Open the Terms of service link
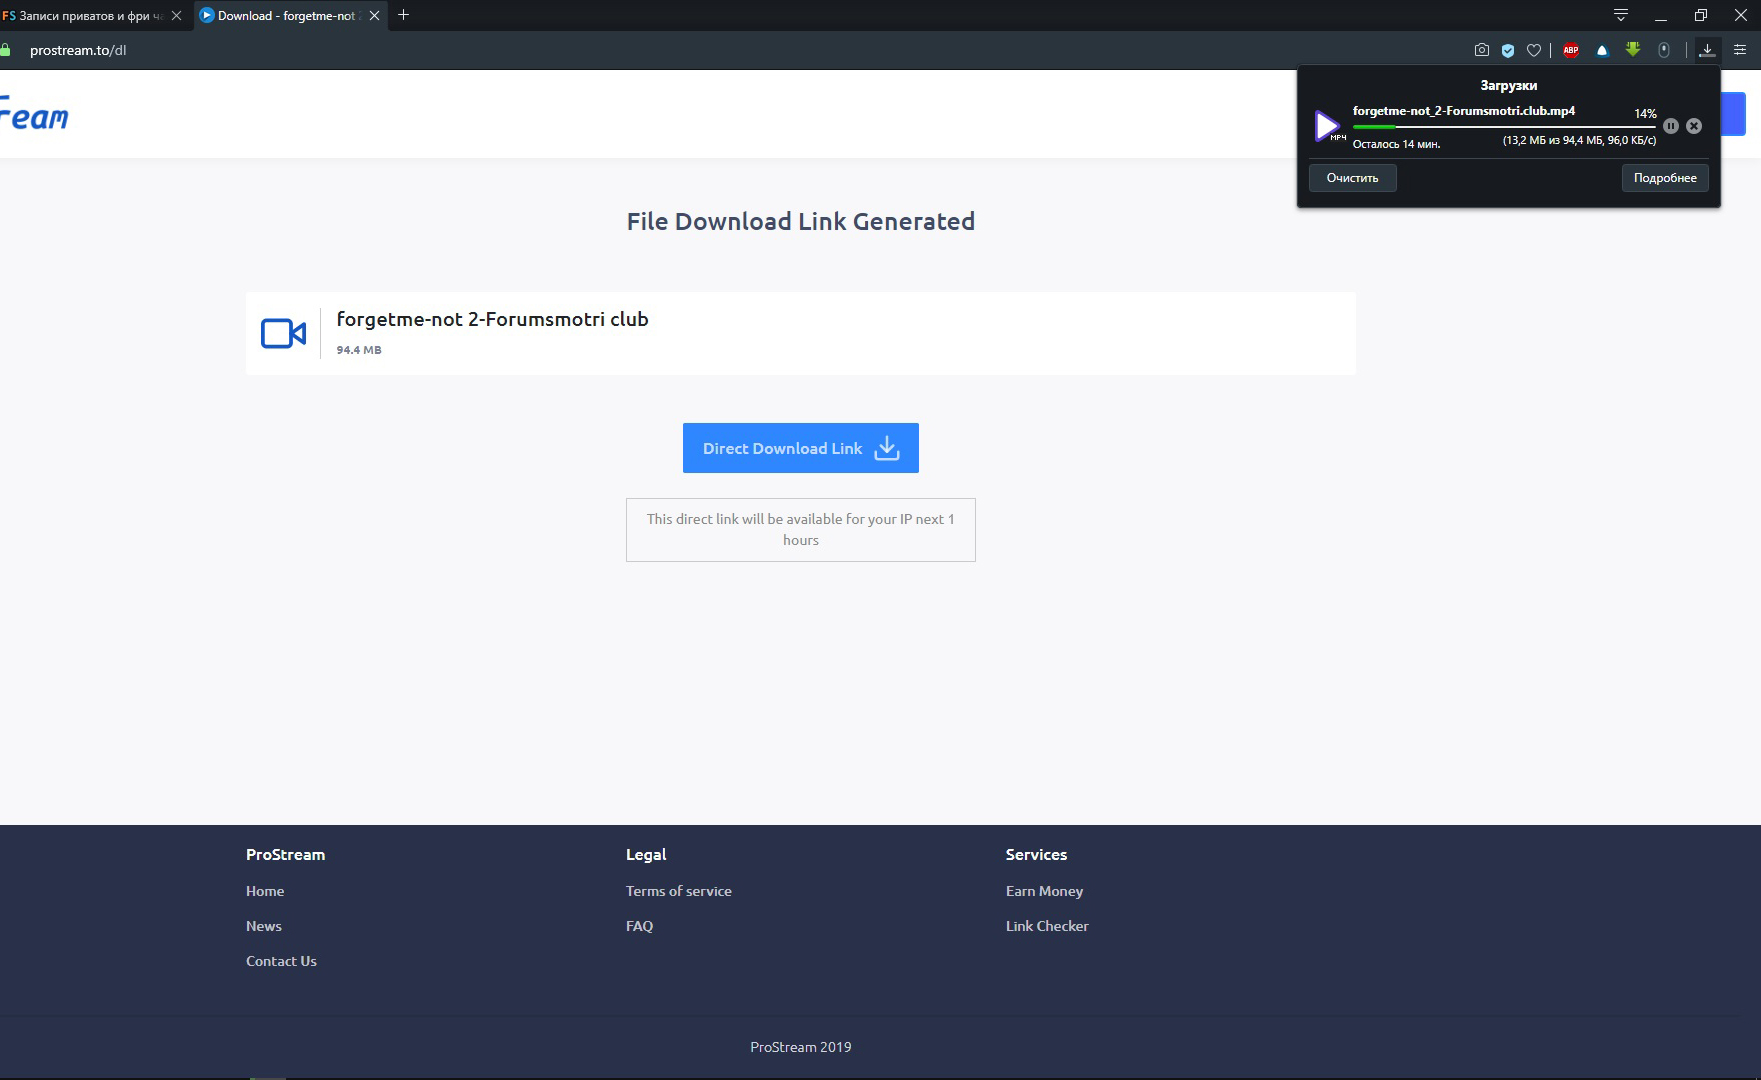 (678, 891)
